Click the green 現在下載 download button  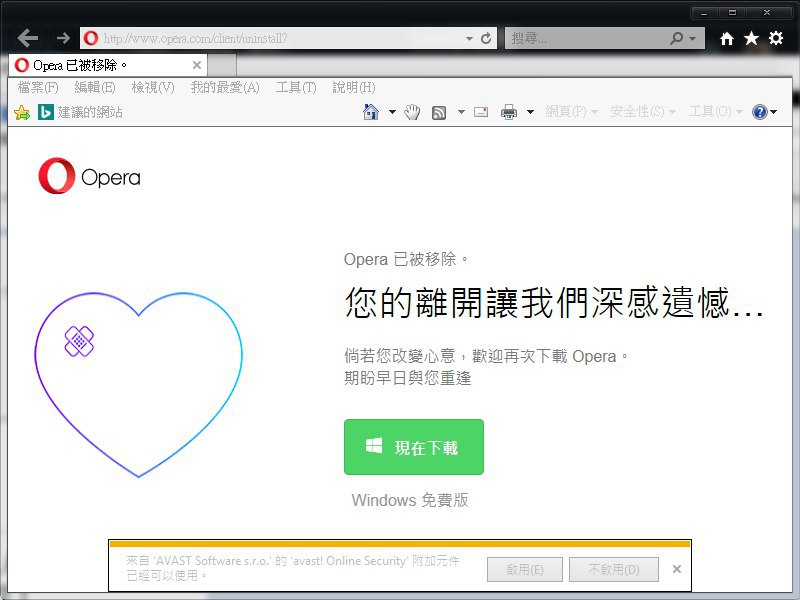414,447
